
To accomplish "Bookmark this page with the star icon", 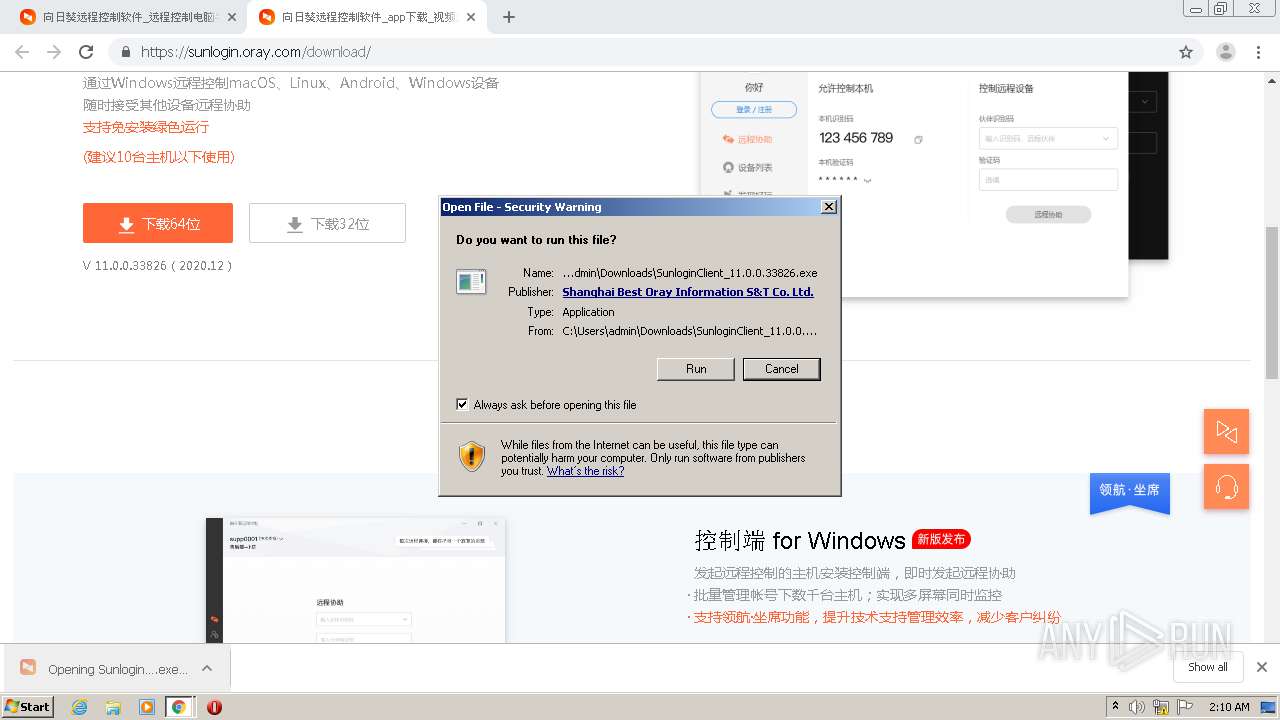I will 1186,52.
